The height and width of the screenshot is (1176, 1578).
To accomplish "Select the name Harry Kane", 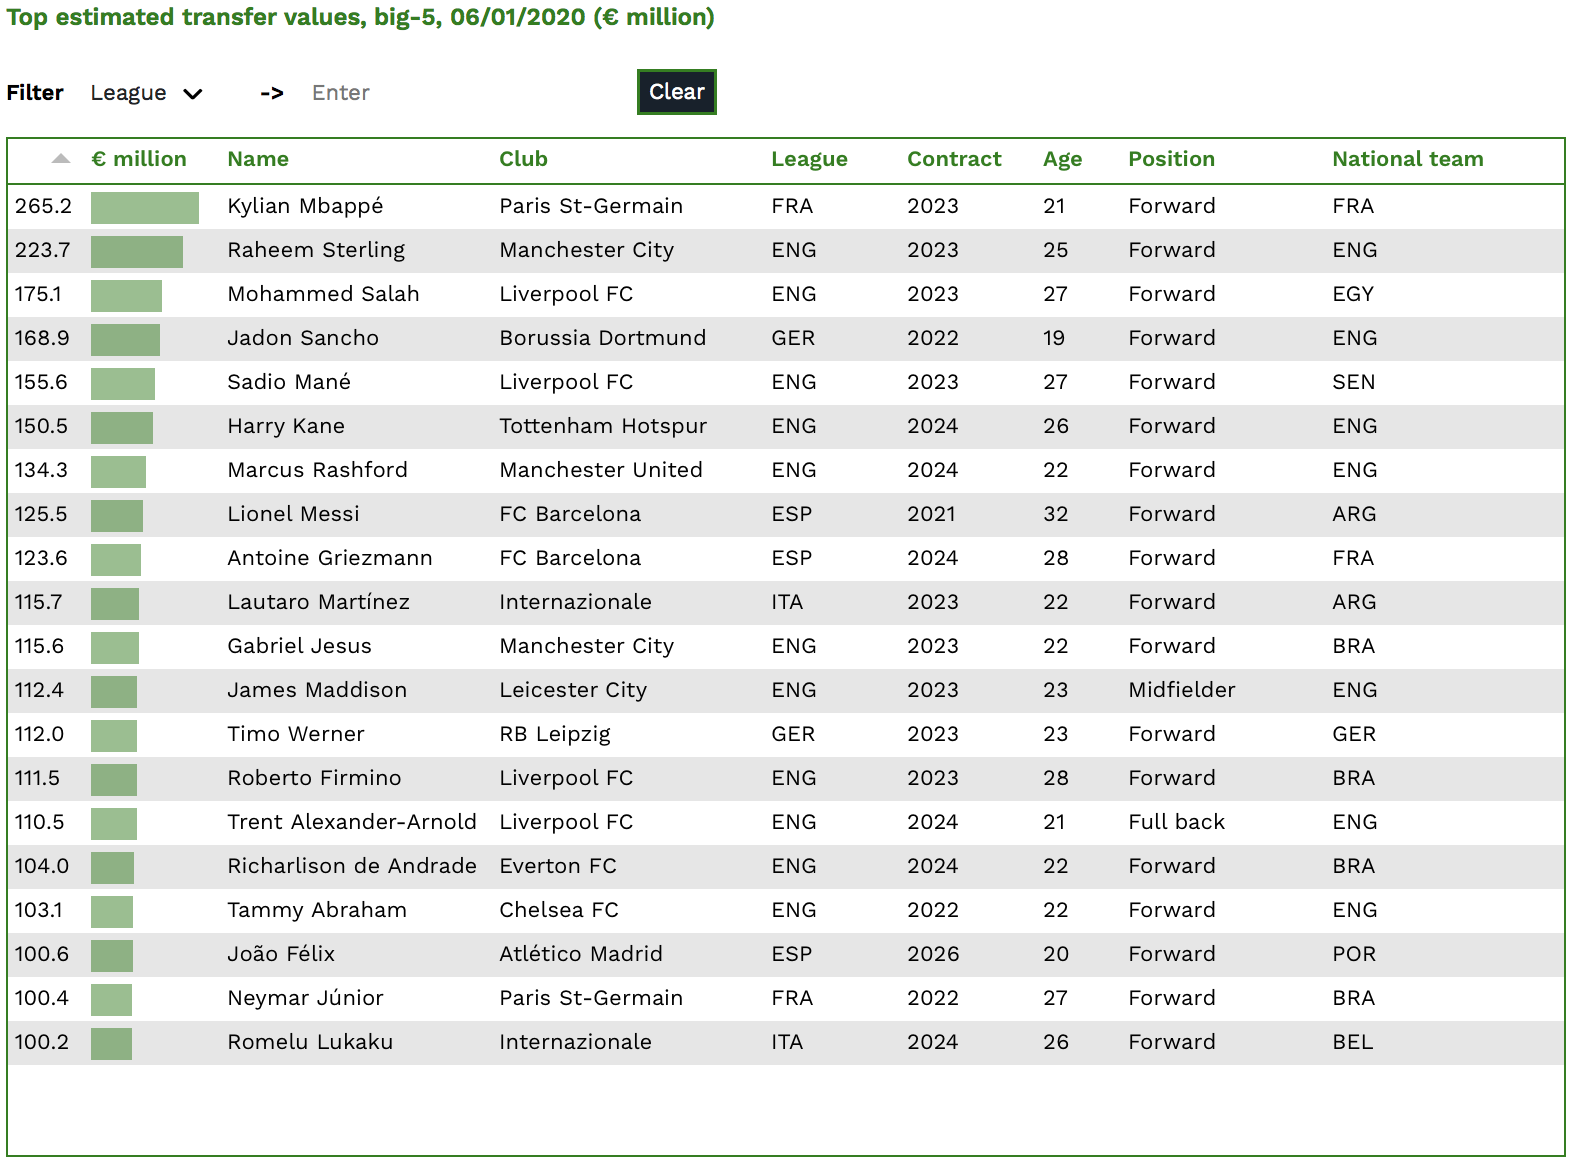I will [286, 426].
